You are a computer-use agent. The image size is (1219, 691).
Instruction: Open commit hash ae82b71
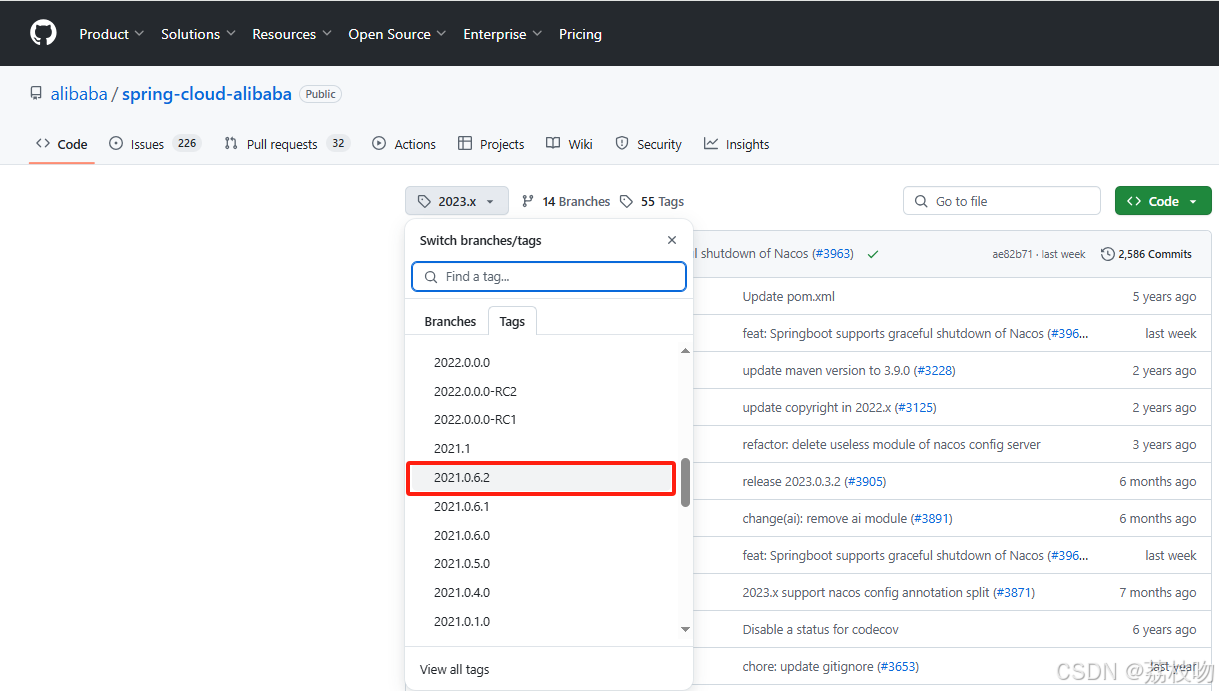coord(1011,254)
